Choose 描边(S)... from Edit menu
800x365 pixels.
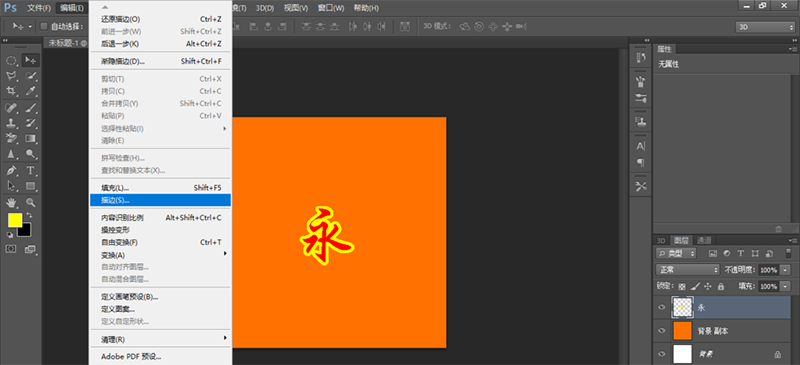160,200
